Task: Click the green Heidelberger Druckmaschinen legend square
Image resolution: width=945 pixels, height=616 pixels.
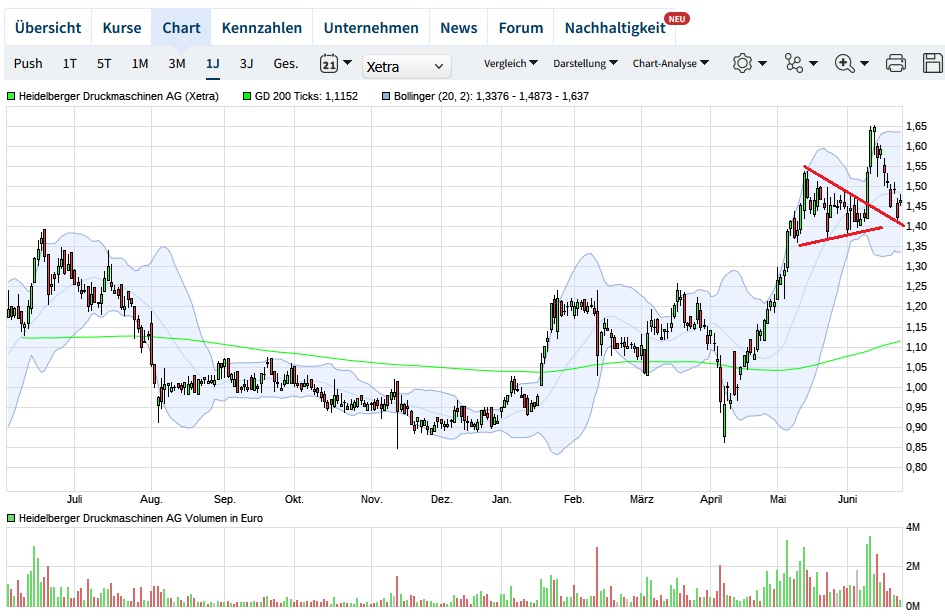Action: (x=9, y=97)
